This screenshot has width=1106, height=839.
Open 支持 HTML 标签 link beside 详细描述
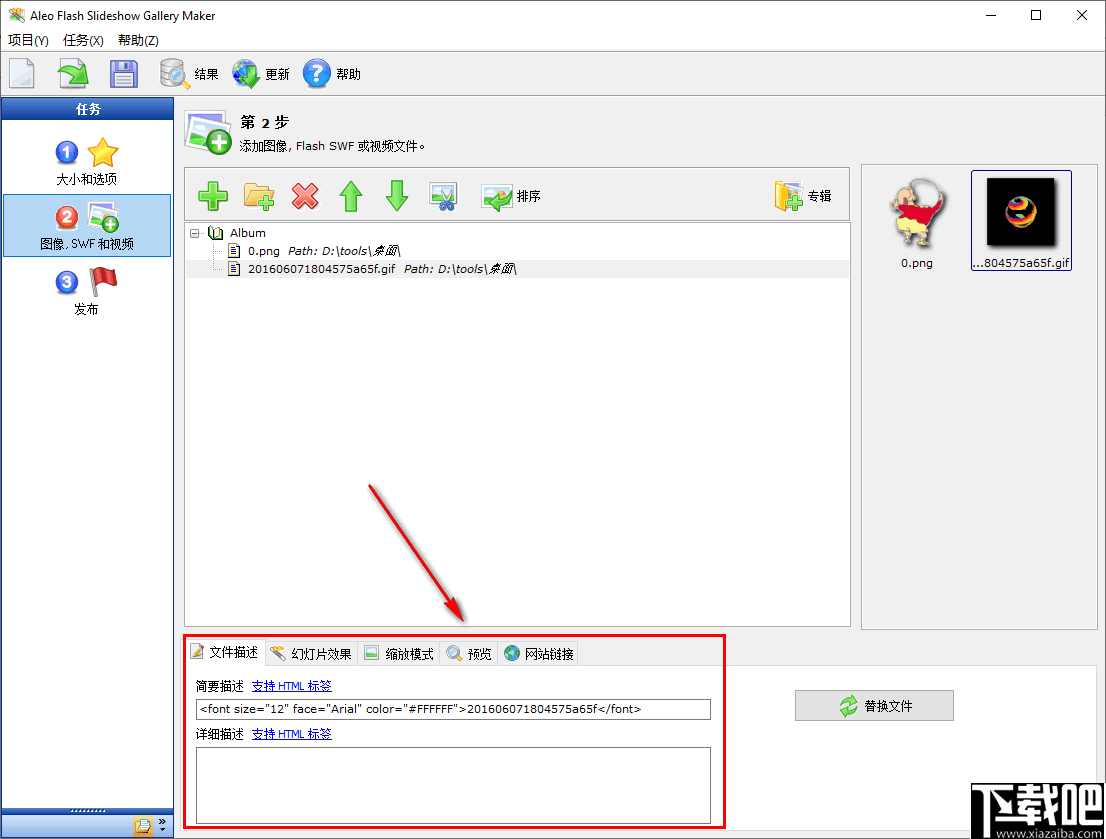coord(291,734)
